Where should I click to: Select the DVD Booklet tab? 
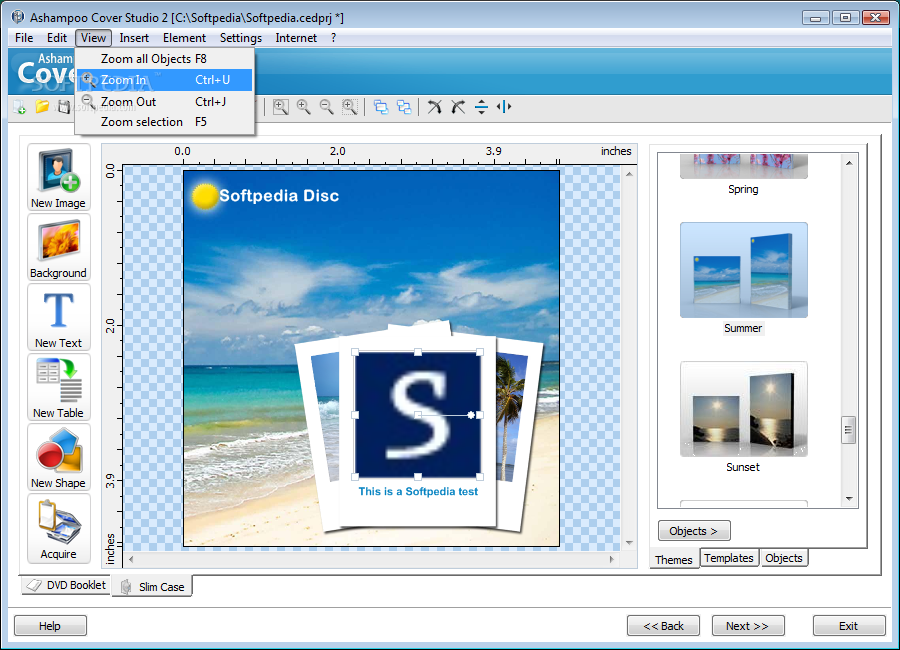pyautogui.click(x=67, y=585)
